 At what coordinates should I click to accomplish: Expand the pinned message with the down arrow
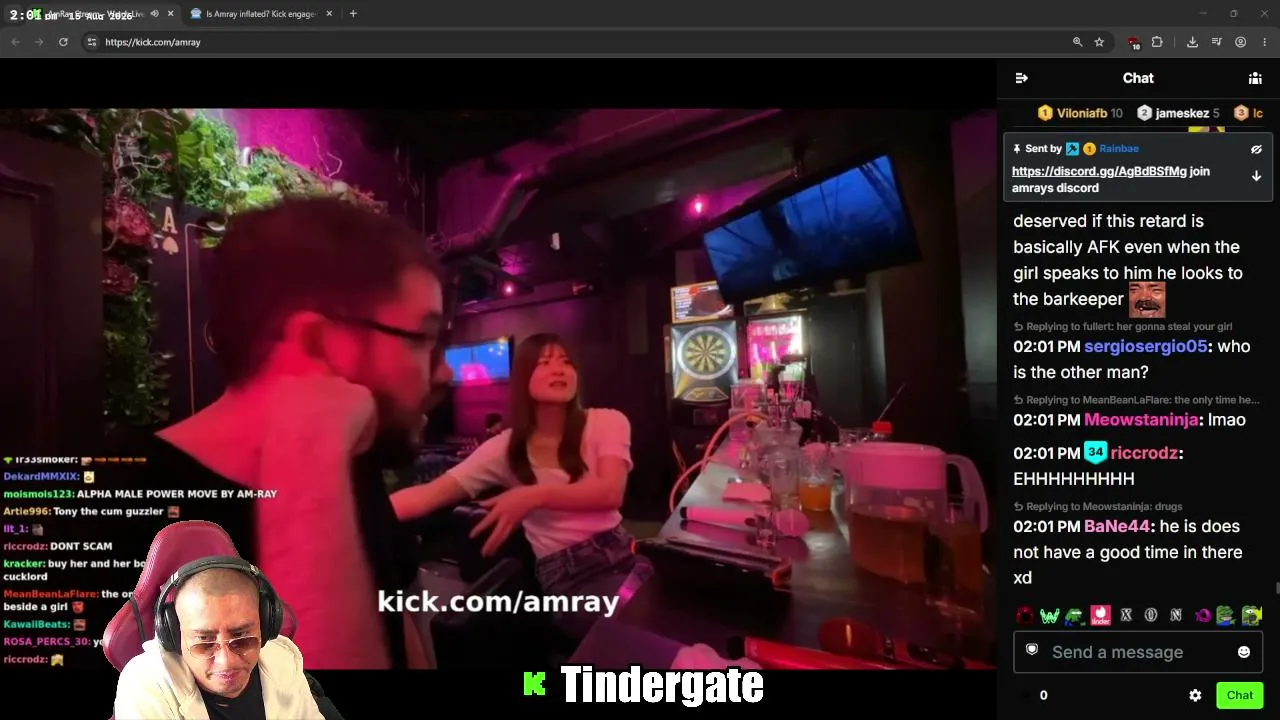(1256, 176)
